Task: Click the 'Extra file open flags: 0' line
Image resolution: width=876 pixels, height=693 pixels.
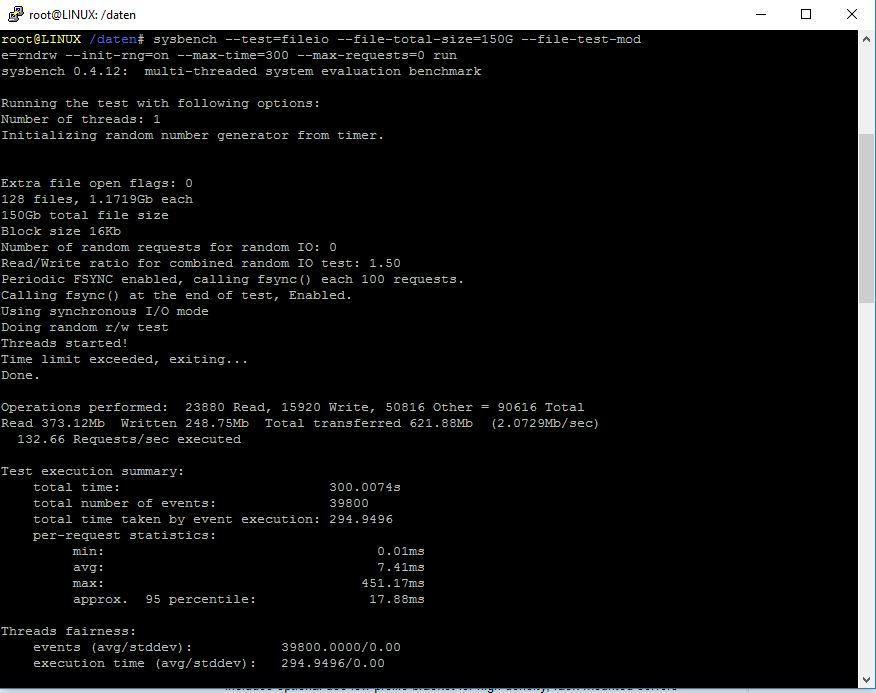Action: 97,183
